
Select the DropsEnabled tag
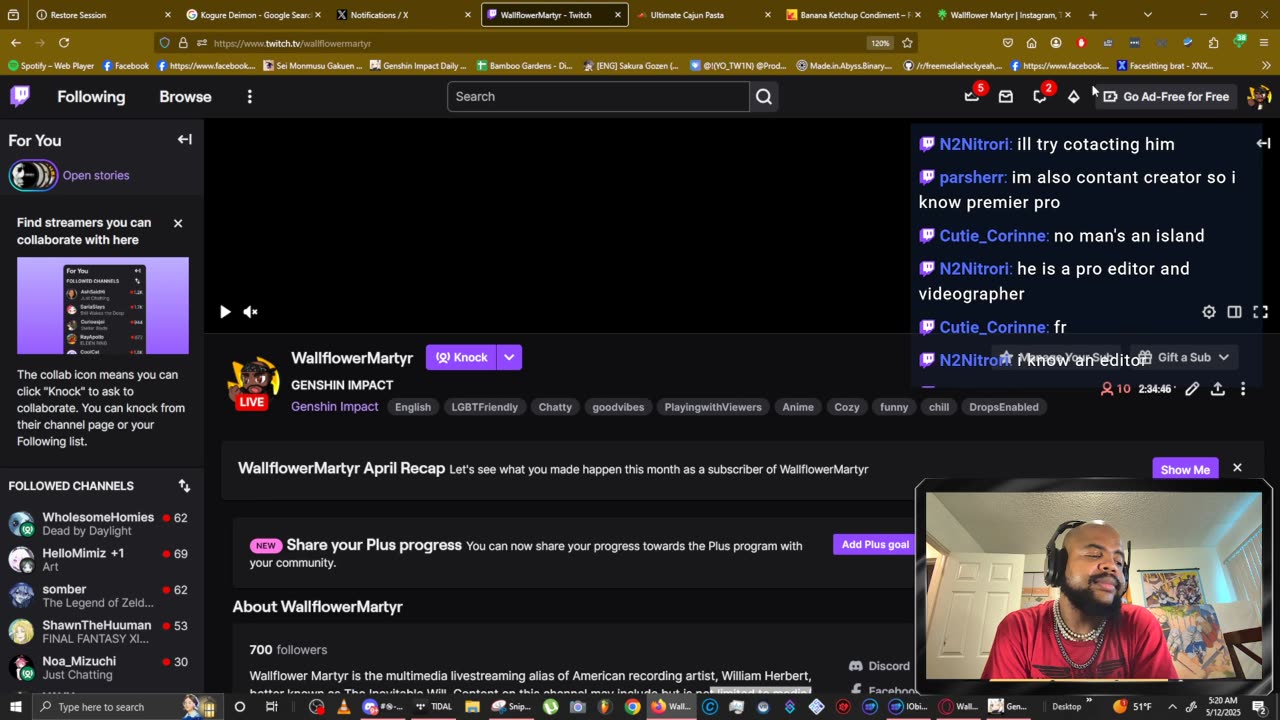1003,407
